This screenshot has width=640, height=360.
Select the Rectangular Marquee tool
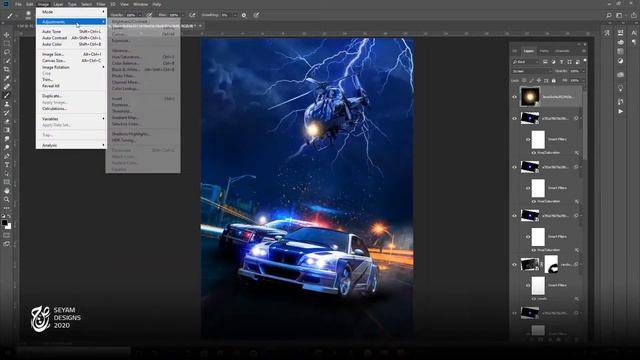[x=7, y=43]
